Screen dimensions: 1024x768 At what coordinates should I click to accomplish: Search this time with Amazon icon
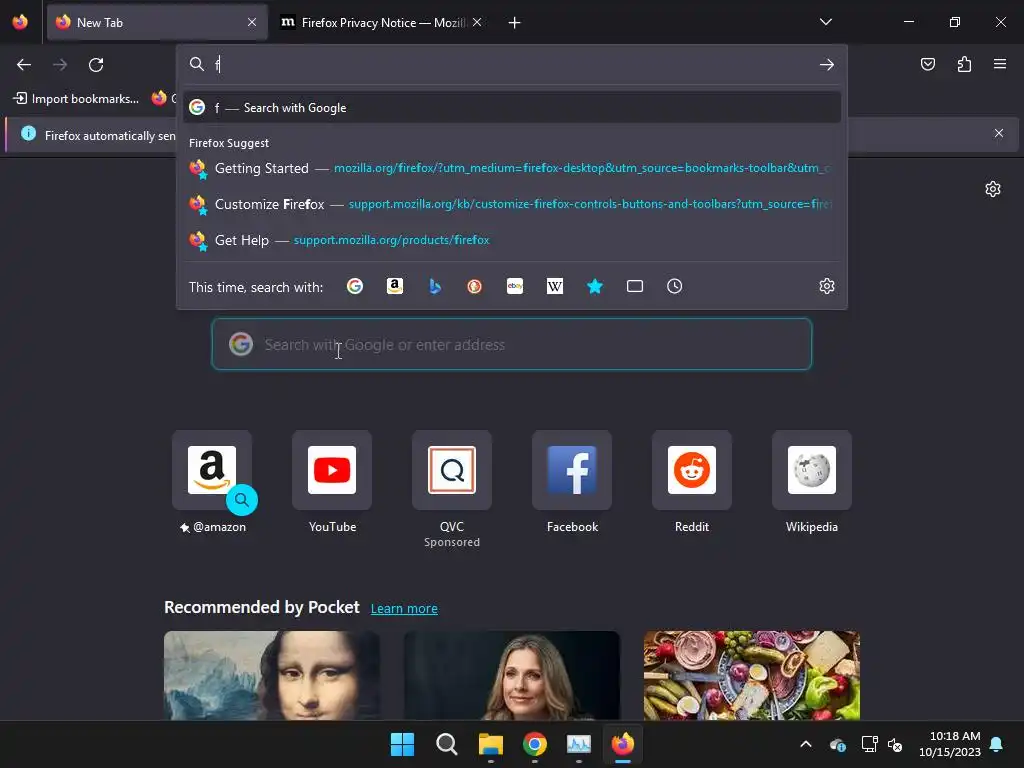[x=394, y=286]
